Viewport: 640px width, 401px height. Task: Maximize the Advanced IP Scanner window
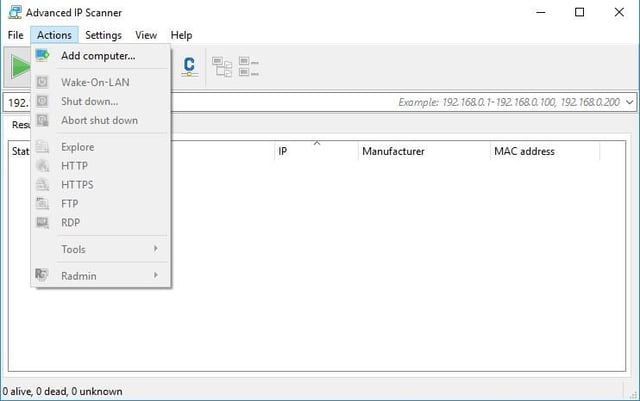pyautogui.click(x=579, y=13)
